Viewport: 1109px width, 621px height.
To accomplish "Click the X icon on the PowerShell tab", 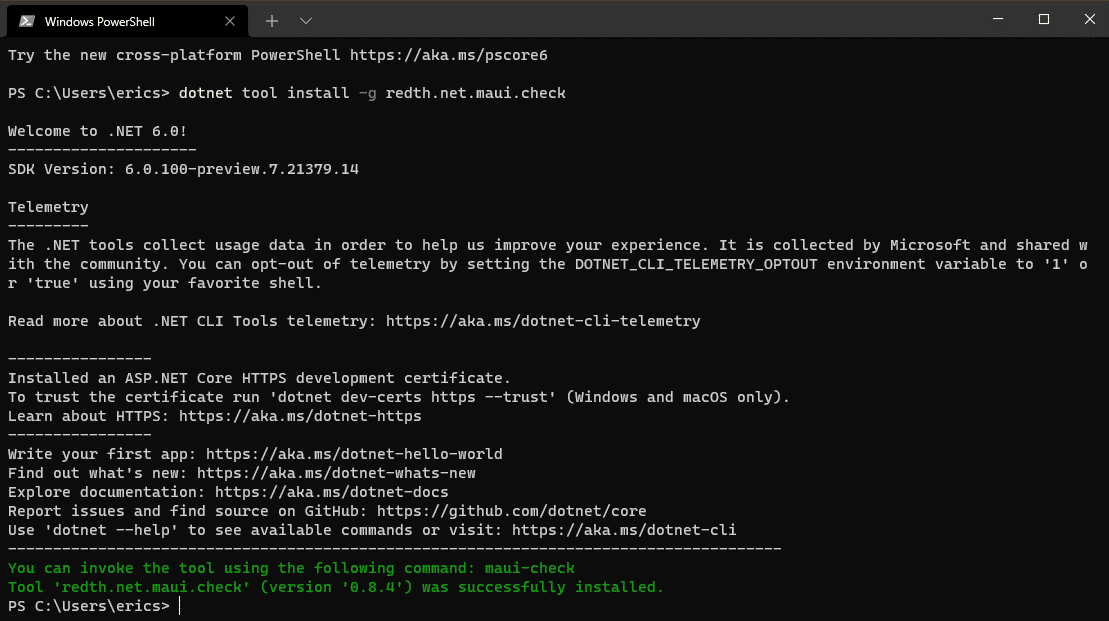I will pos(230,20).
